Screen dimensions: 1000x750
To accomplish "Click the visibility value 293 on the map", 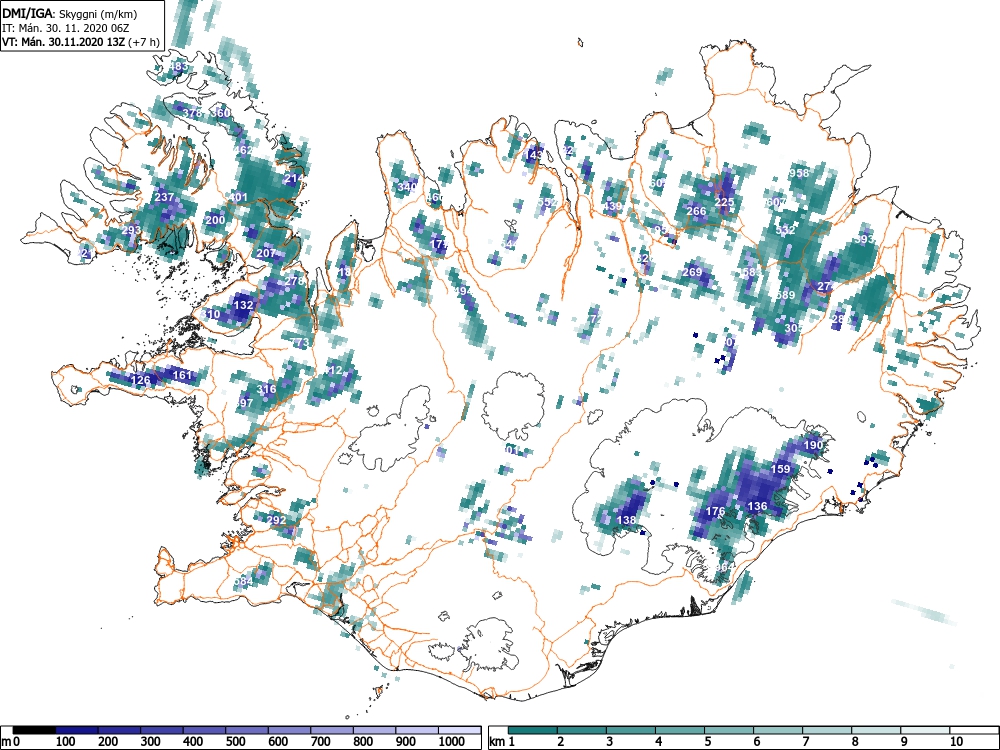I will click(x=131, y=230).
